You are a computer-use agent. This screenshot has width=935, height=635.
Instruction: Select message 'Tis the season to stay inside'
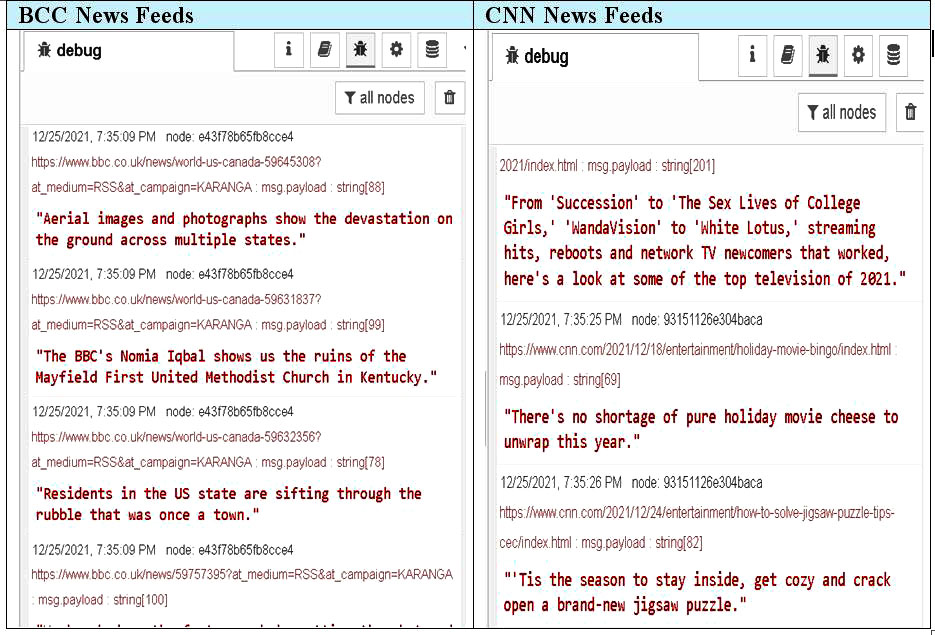coord(697,592)
